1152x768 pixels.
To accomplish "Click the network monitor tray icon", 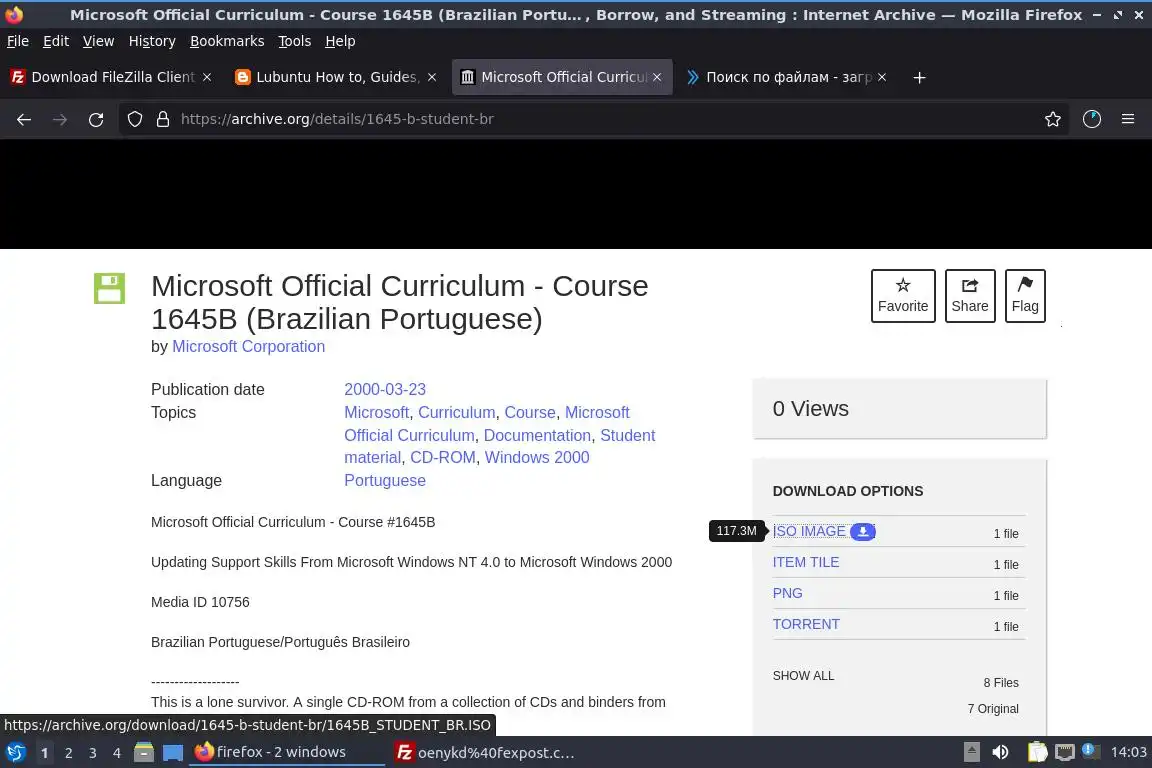I will pos(1065,752).
